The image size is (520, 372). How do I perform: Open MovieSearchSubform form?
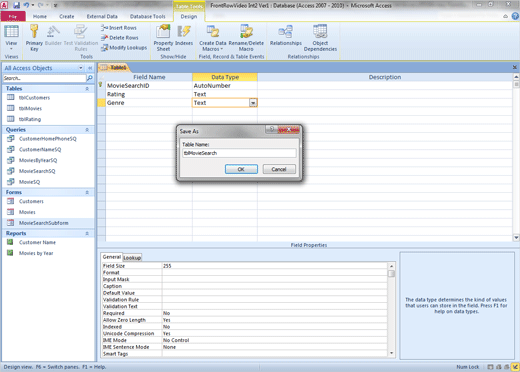[x=43, y=223]
